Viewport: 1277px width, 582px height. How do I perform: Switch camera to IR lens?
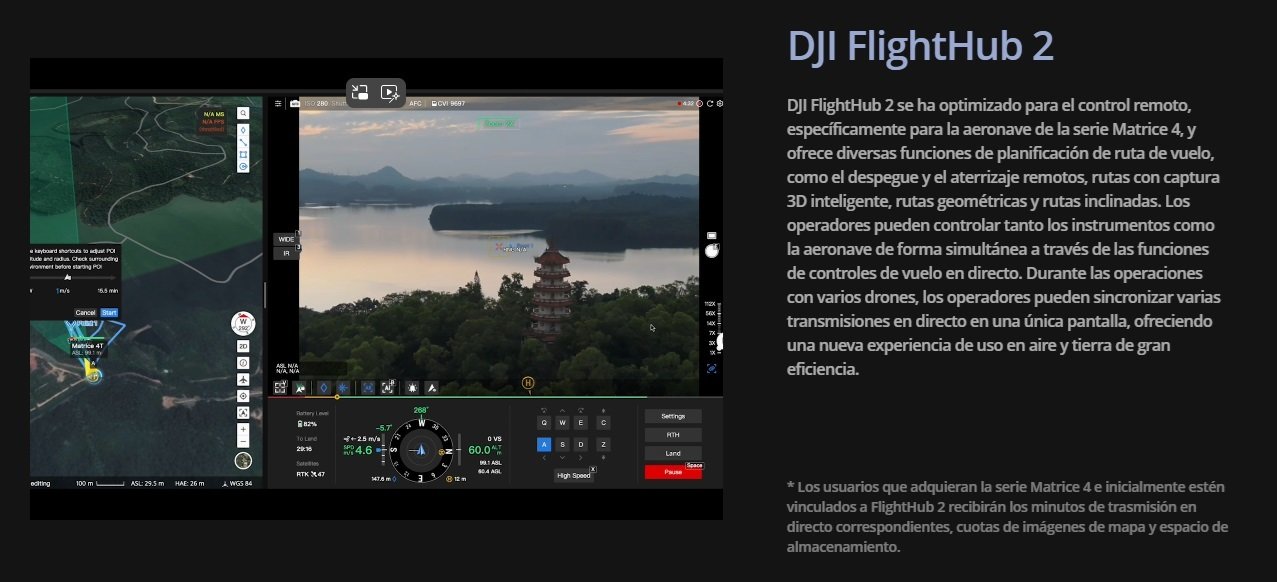(x=285, y=254)
